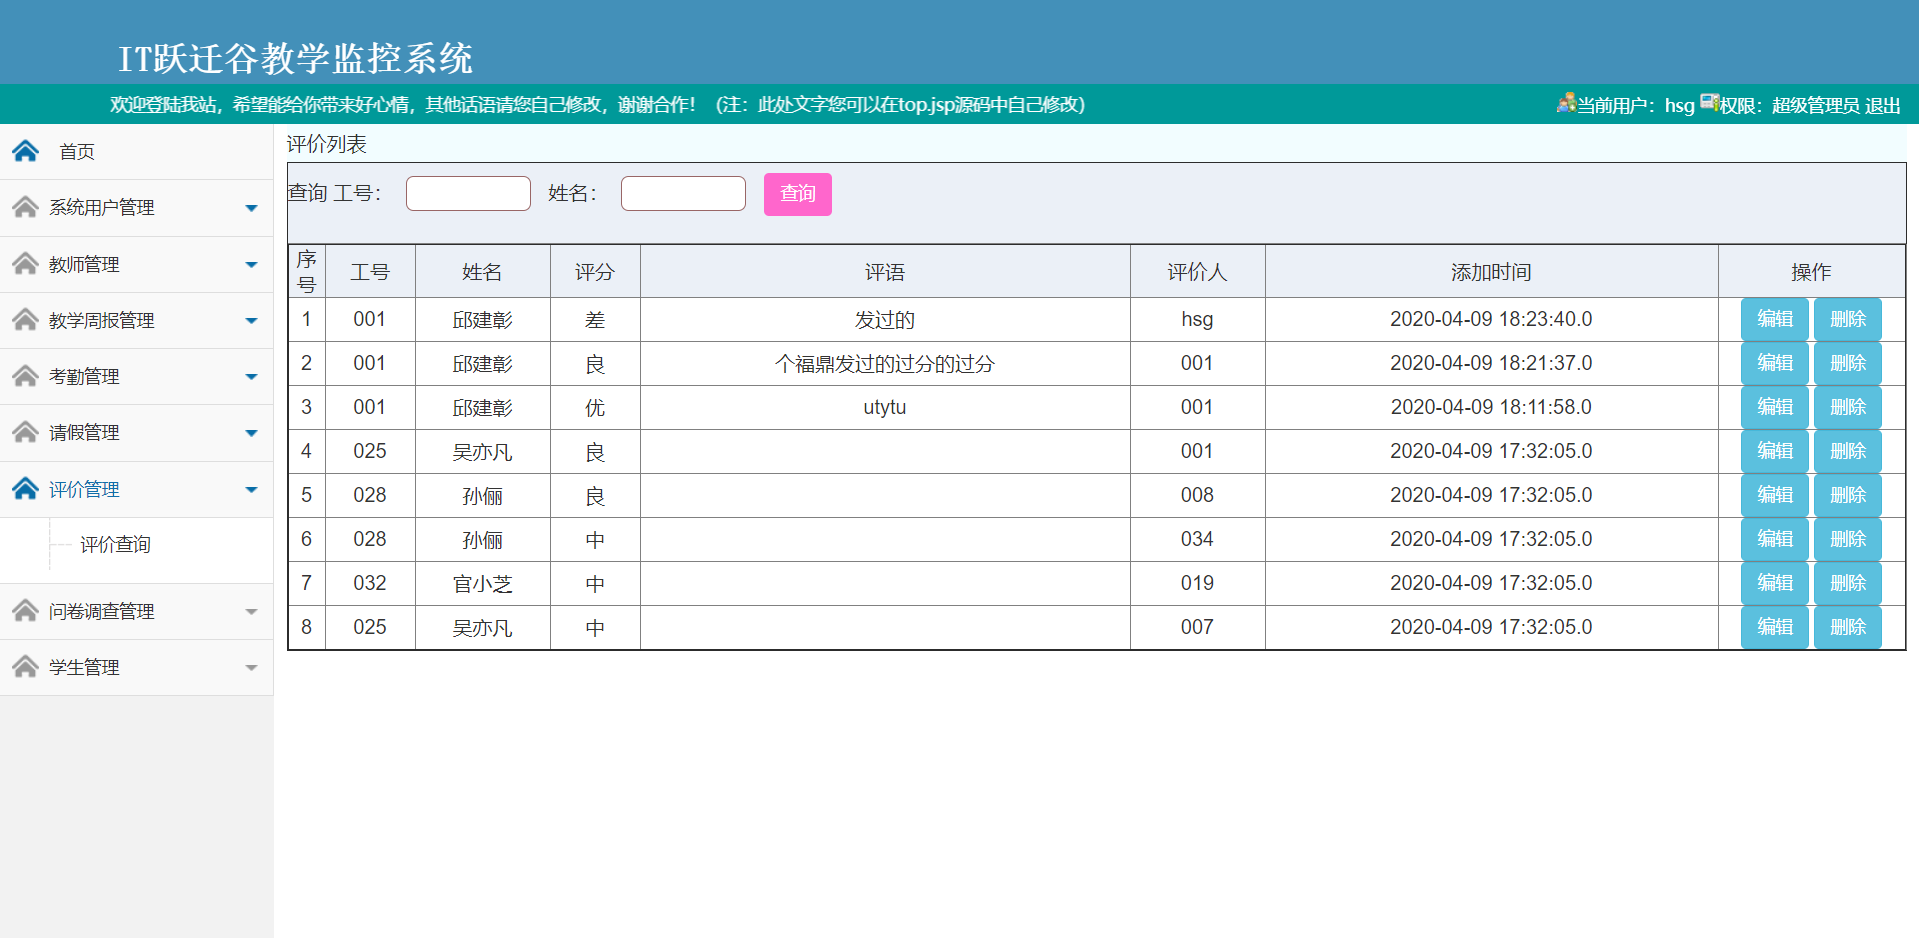Screen dimensions: 1919x938
Task: Click the 添加时间 column header
Action: pyautogui.click(x=1491, y=272)
